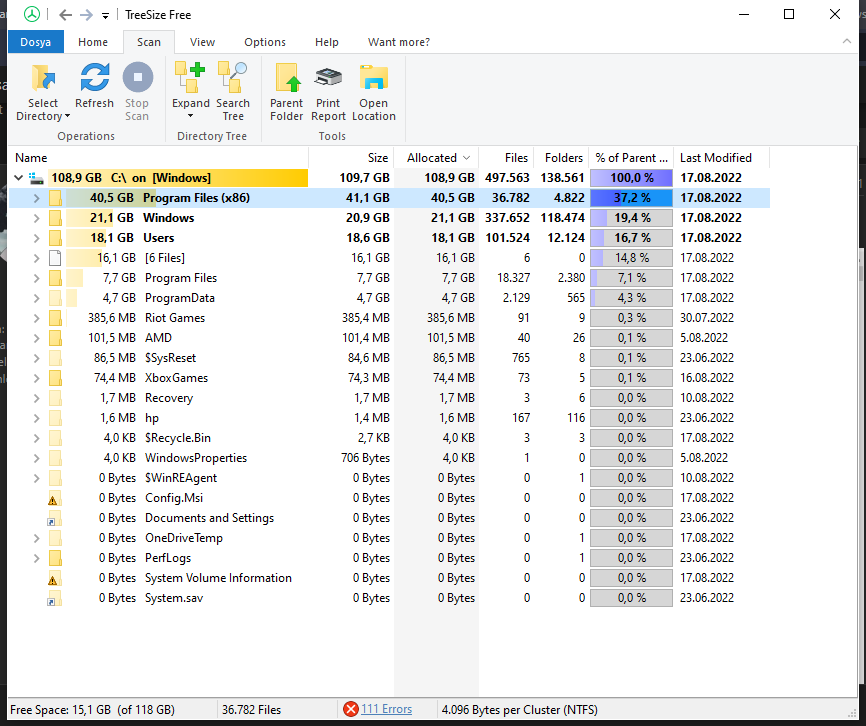This screenshot has height=726, width=866.
Task: Select the hp folder row
Action: [389, 418]
